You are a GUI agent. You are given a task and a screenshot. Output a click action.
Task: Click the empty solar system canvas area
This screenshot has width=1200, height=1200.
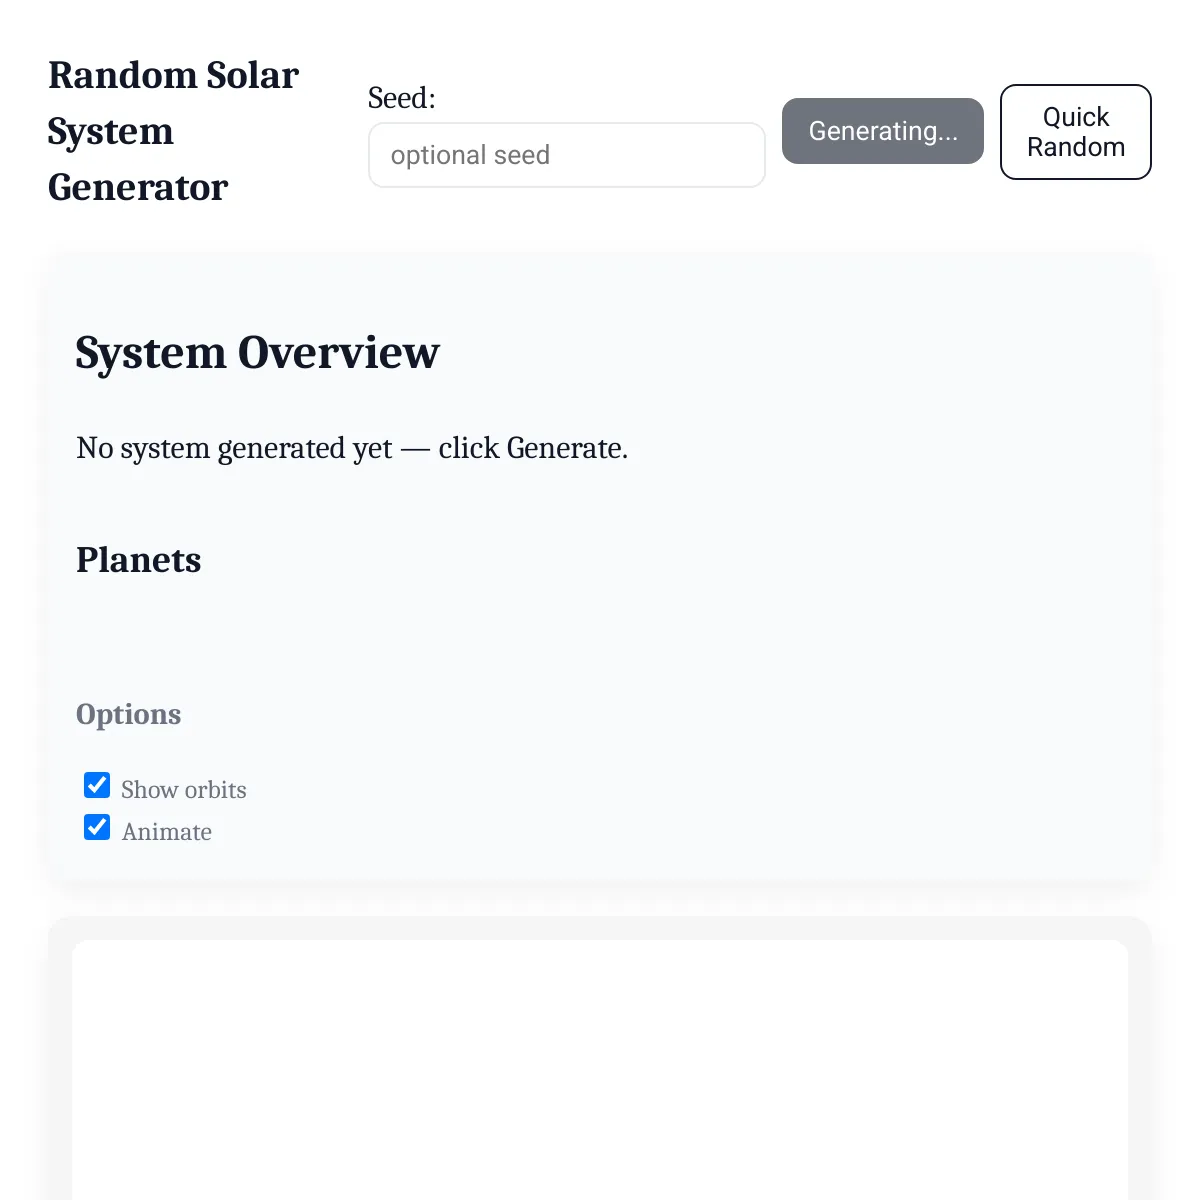point(600,1070)
